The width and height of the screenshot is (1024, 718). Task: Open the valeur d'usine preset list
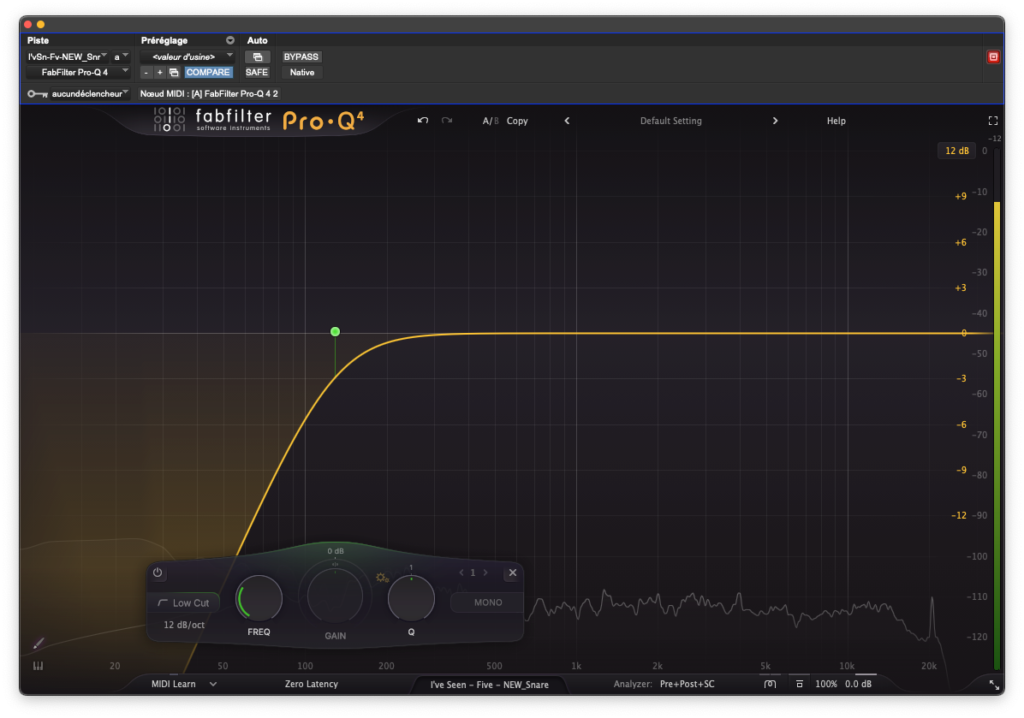tap(187, 57)
